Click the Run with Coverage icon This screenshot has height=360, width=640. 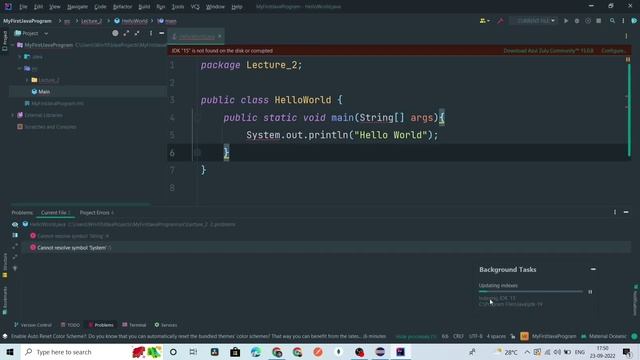588,21
